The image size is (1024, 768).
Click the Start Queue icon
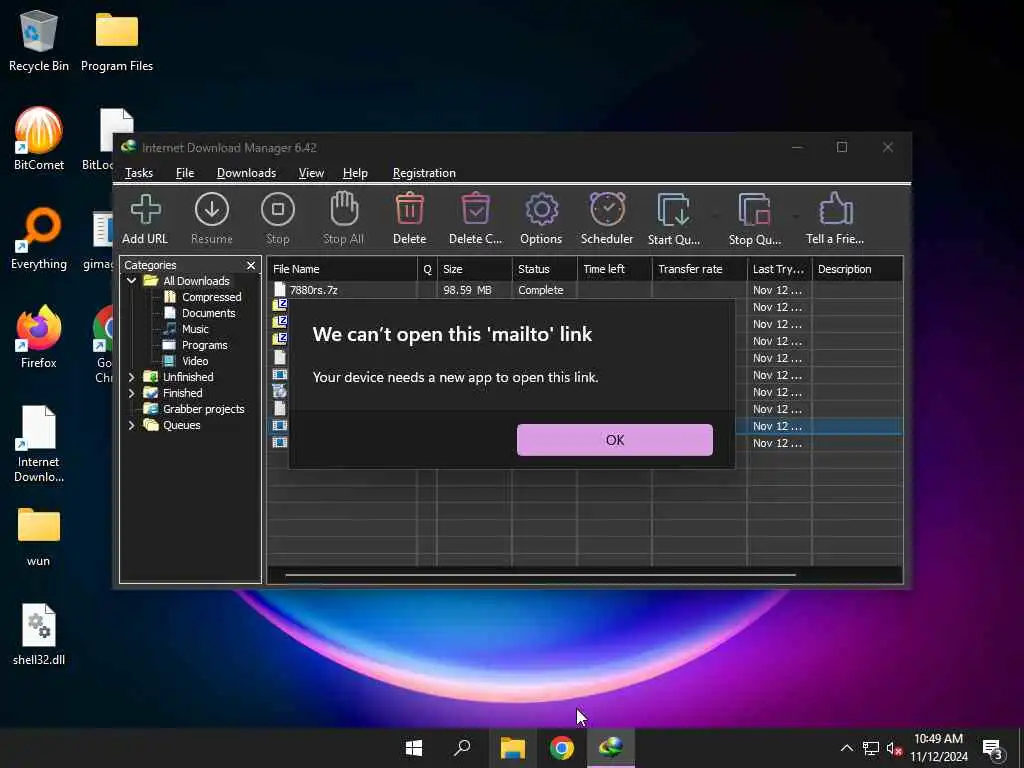pos(673,210)
